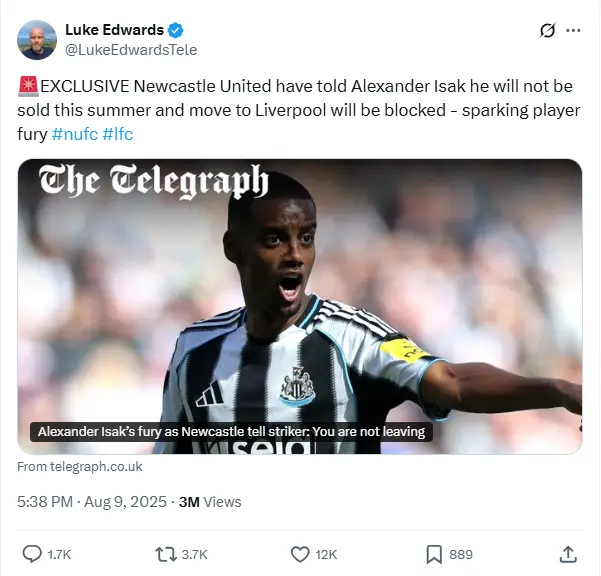View the 3M Views analytics
The width and height of the screenshot is (601, 576).
[210, 502]
